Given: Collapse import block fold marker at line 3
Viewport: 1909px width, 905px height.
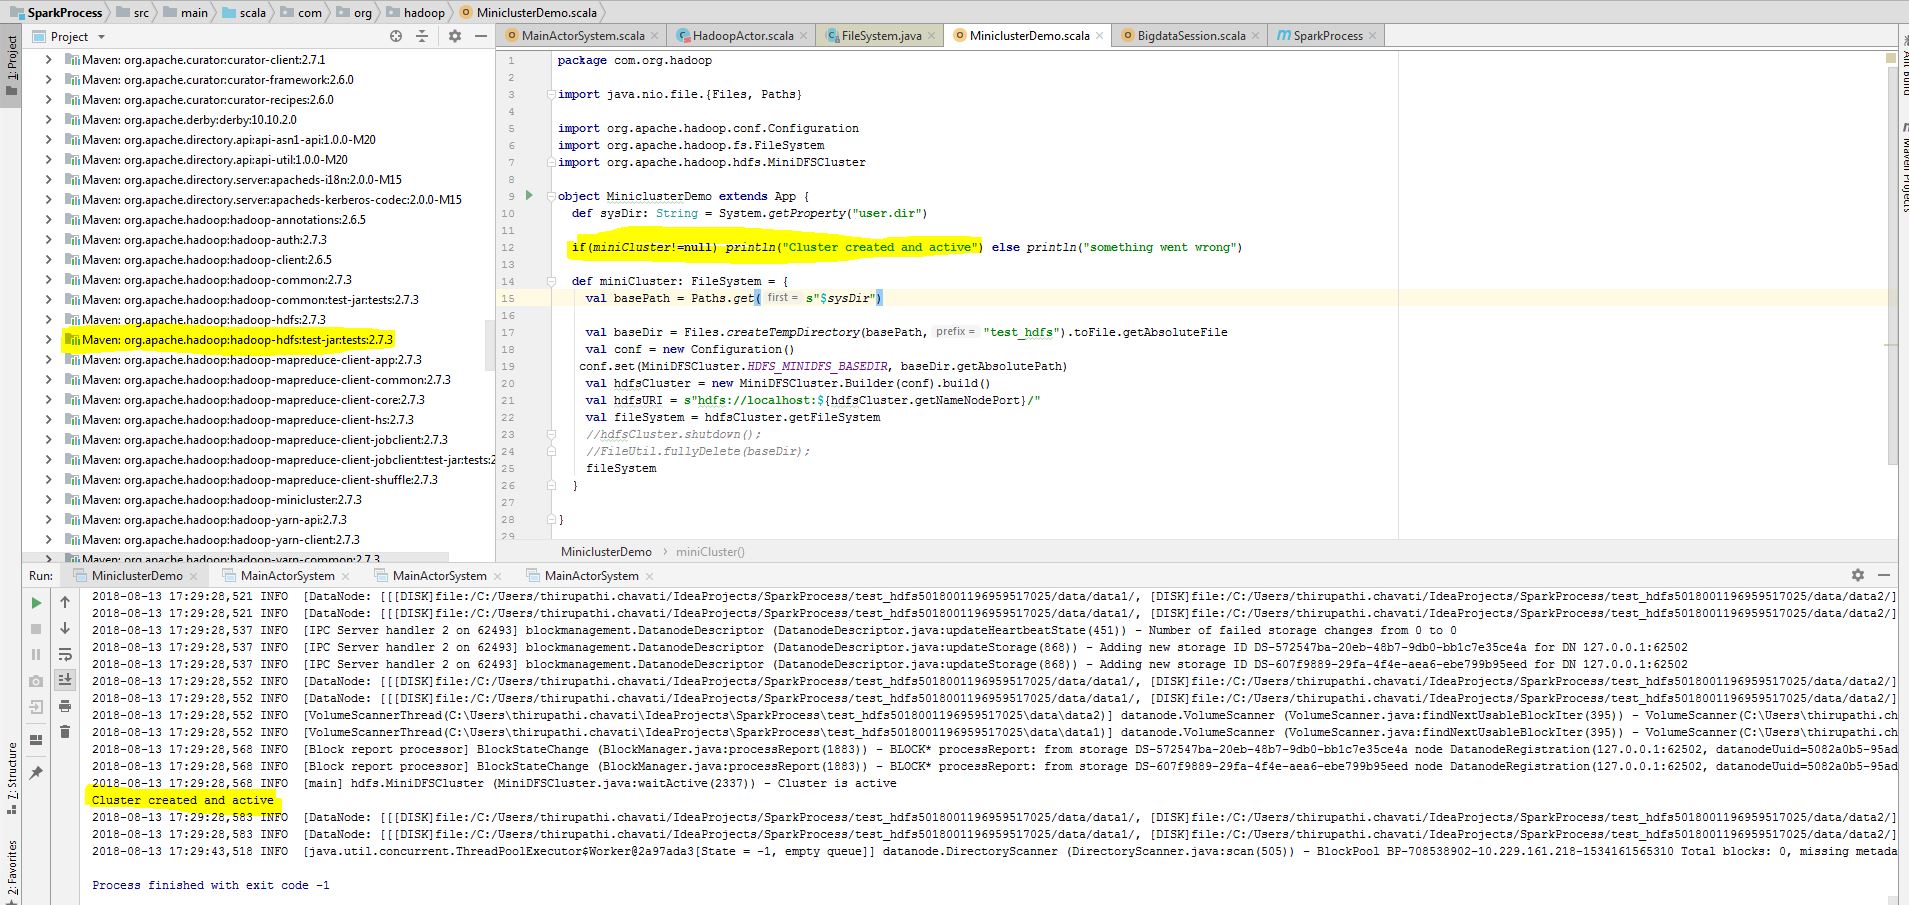Looking at the screenshot, I should coord(550,94).
